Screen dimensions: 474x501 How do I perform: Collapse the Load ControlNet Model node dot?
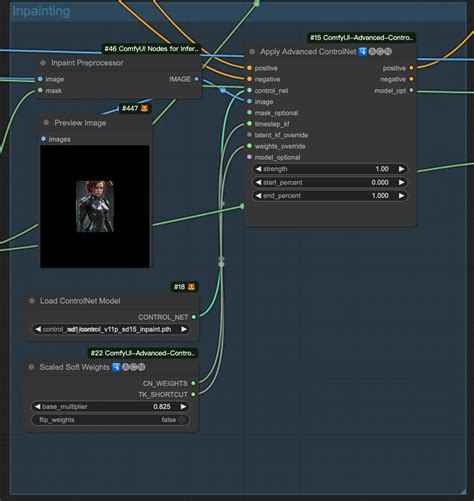click(x=32, y=301)
